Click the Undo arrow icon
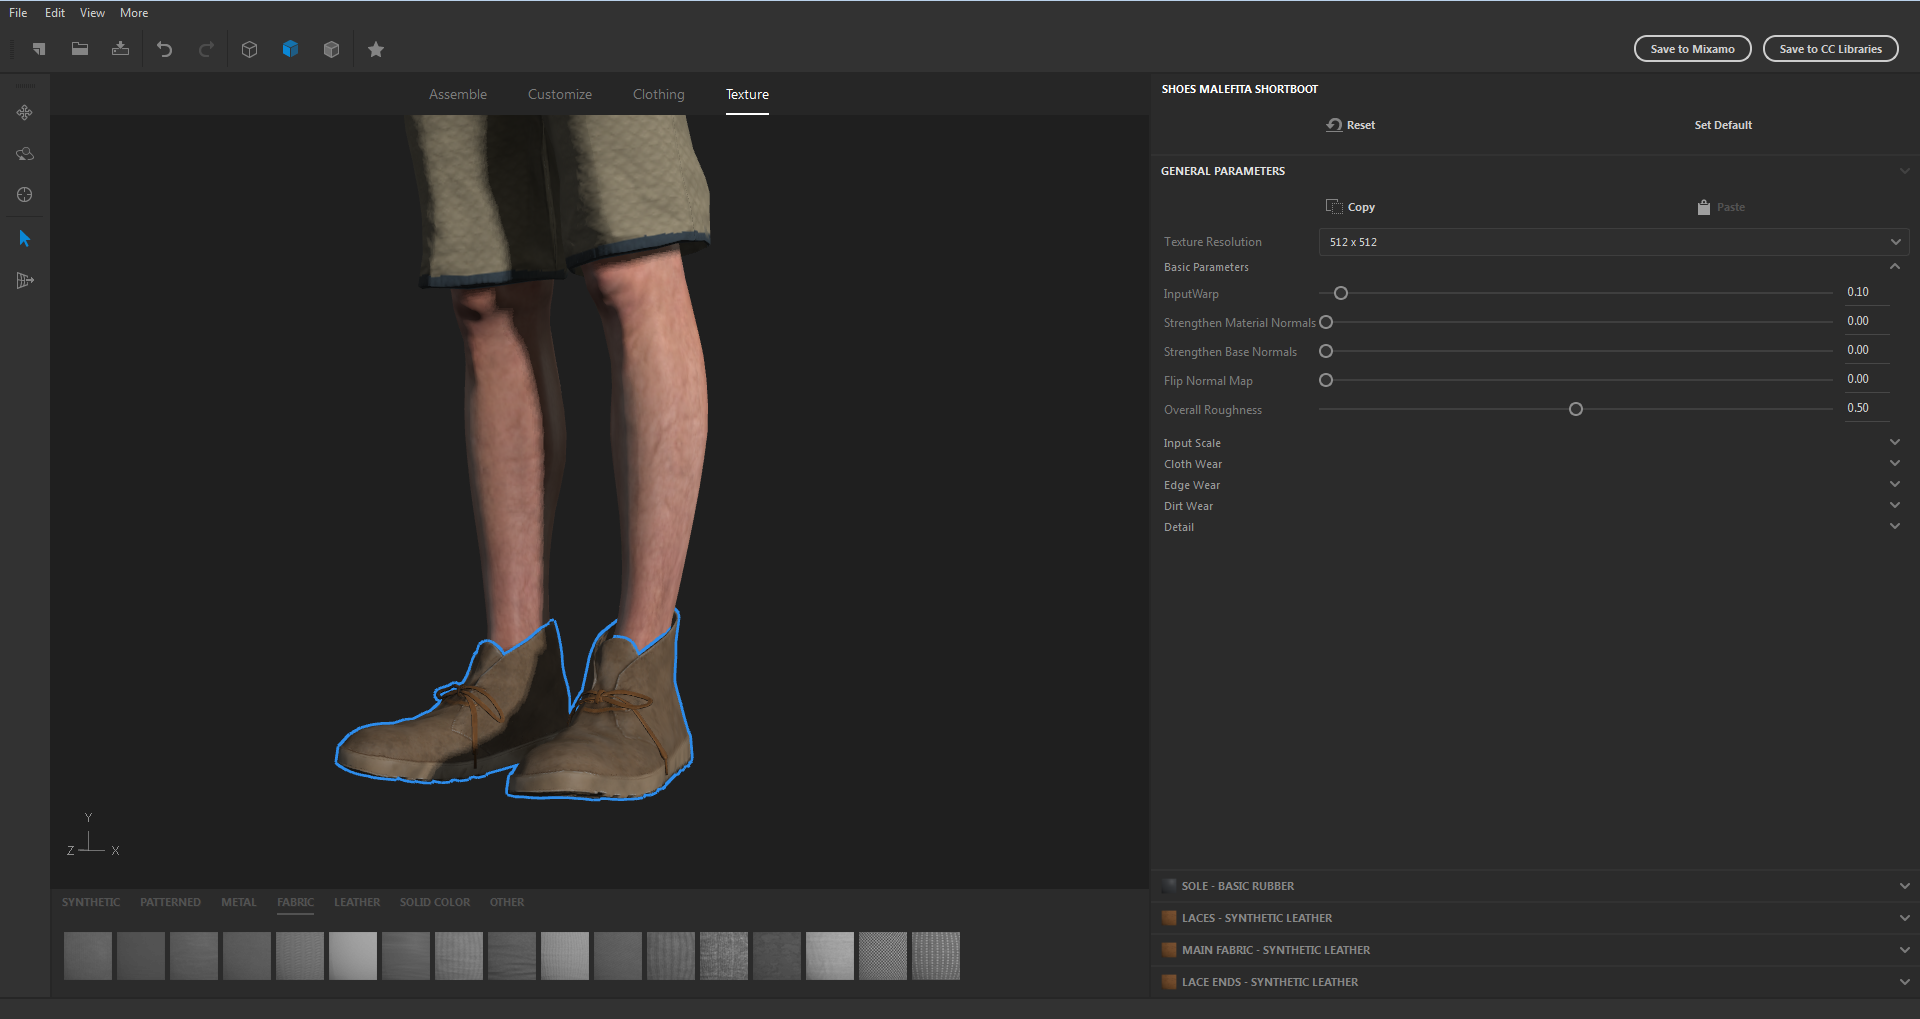Screen dimensions: 1920x1019 pos(165,49)
